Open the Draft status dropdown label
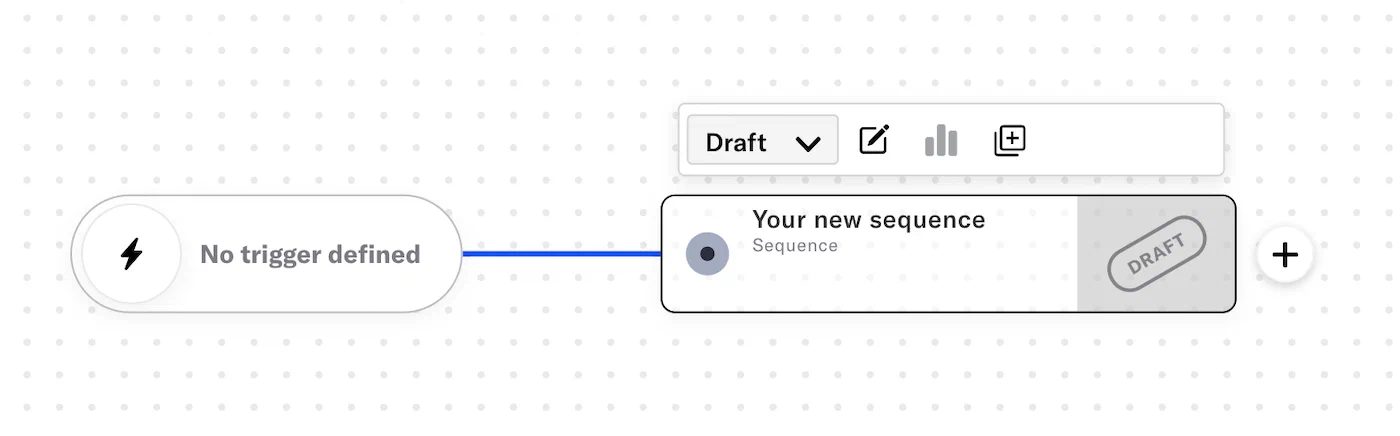The height and width of the screenshot is (436, 1400). [x=736, y=142]
